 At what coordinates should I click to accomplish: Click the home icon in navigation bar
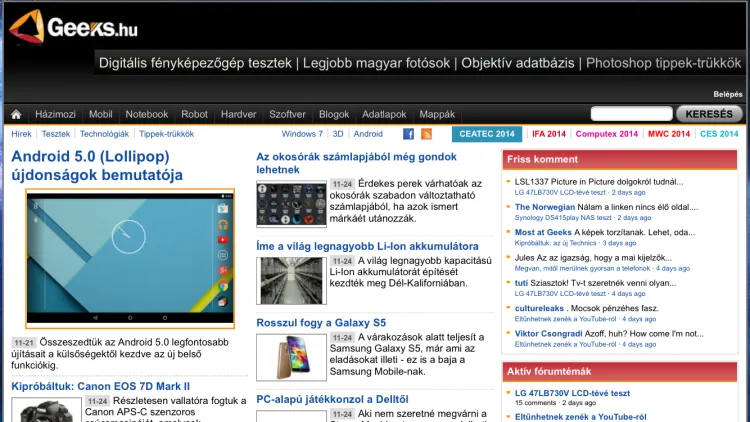tap(16, 114)
